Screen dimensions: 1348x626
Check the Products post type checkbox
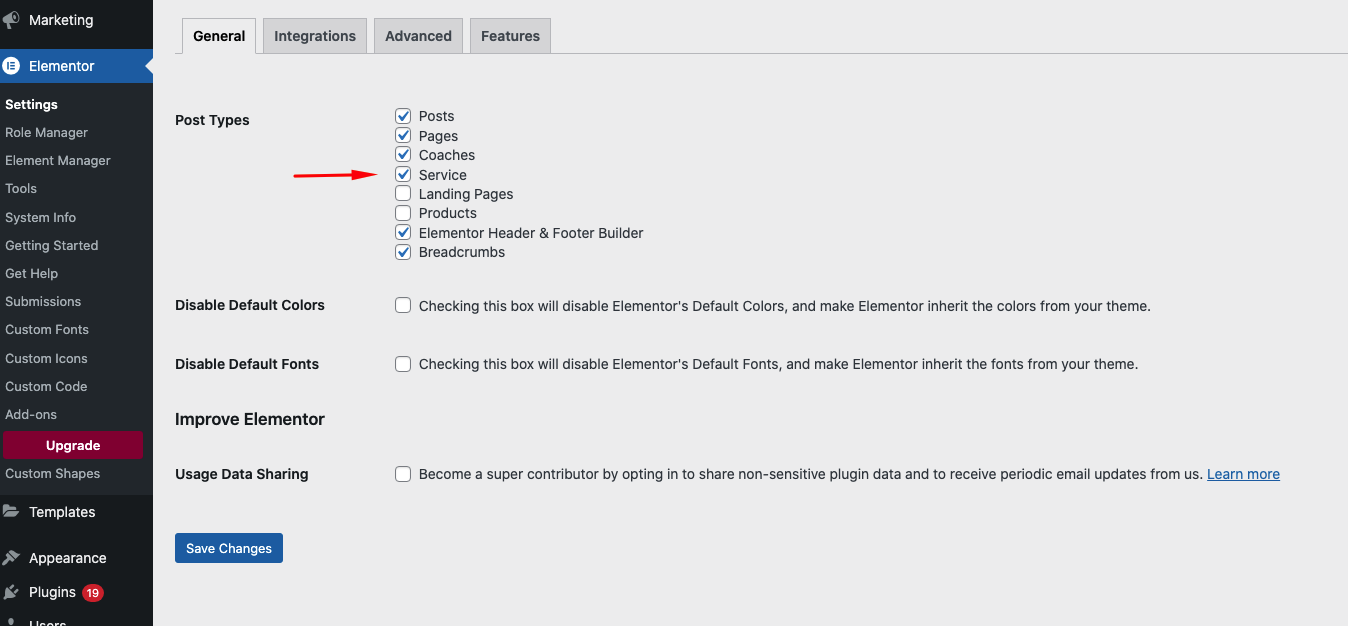(403, 213)
